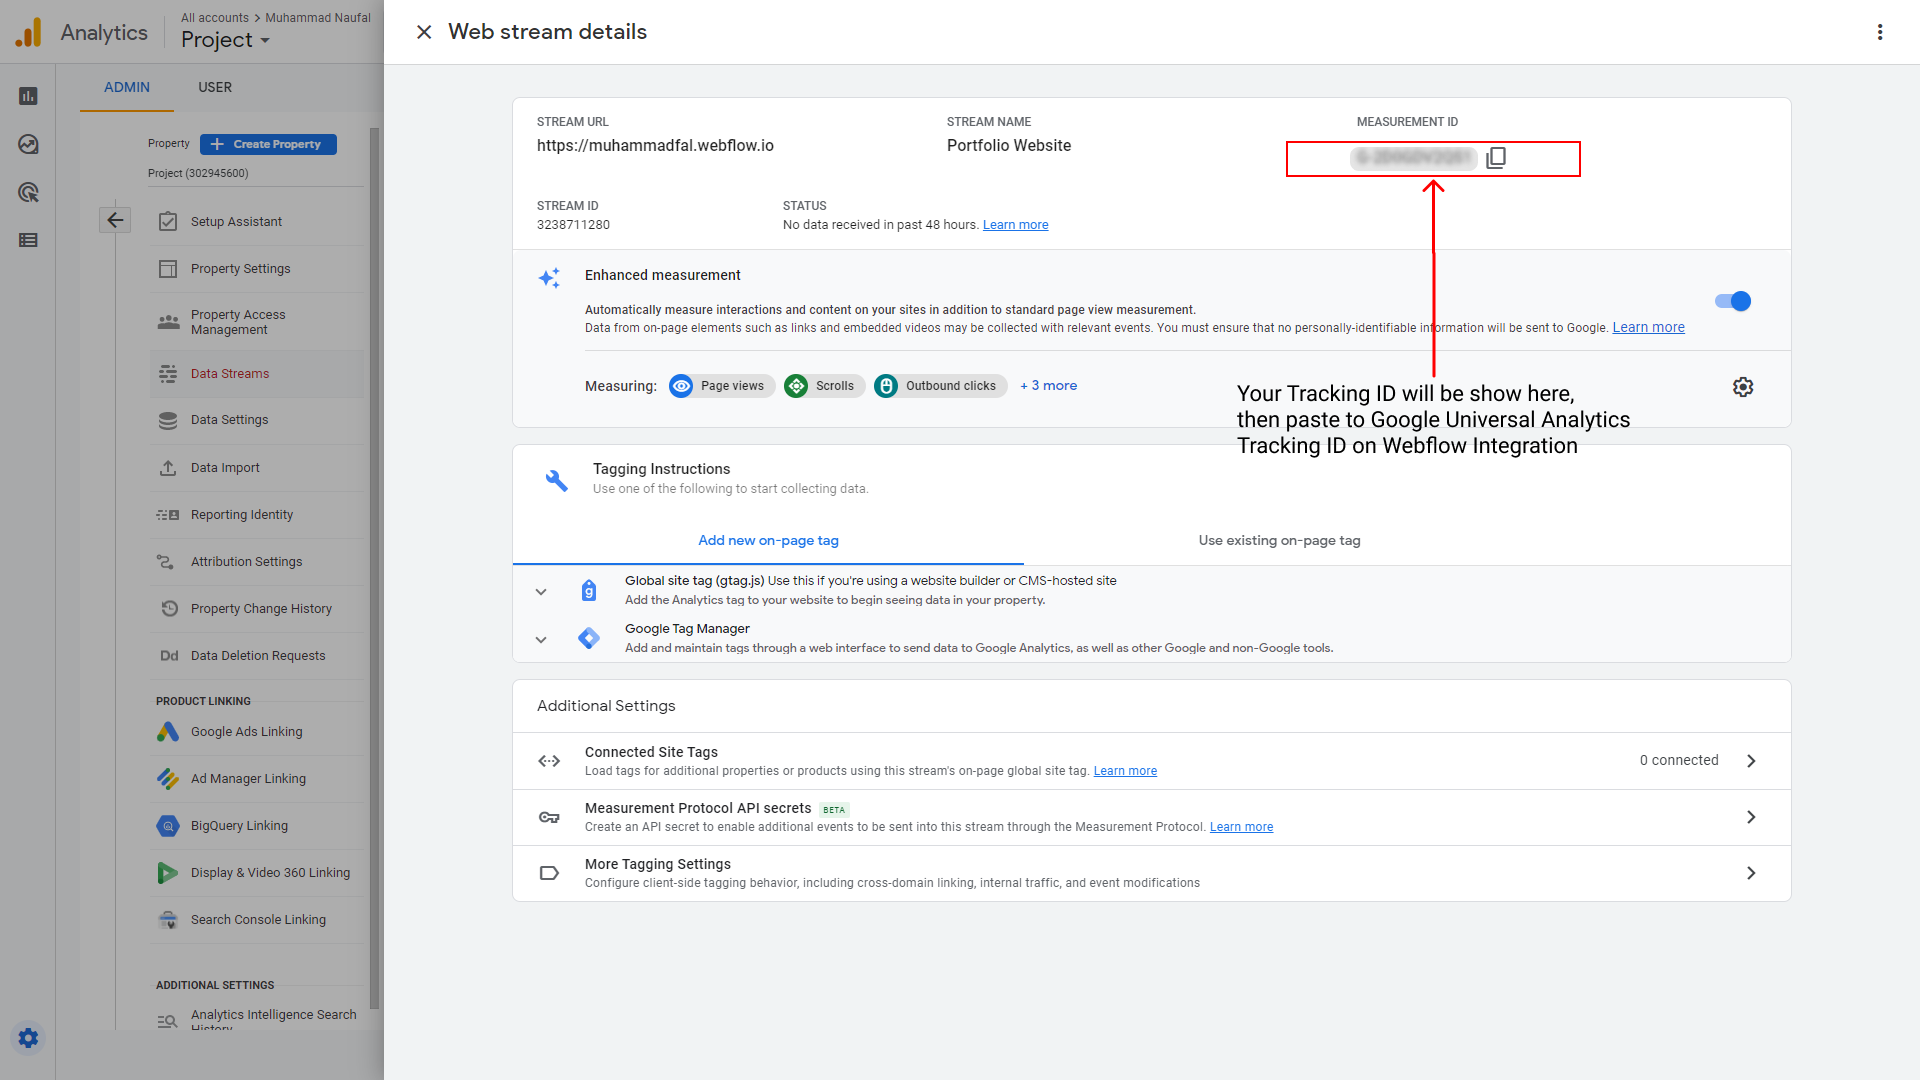This screenshot has width=1920, height=1080.
Task: Open Connected Site Tags chevron
Action: tap(1751, 761)
